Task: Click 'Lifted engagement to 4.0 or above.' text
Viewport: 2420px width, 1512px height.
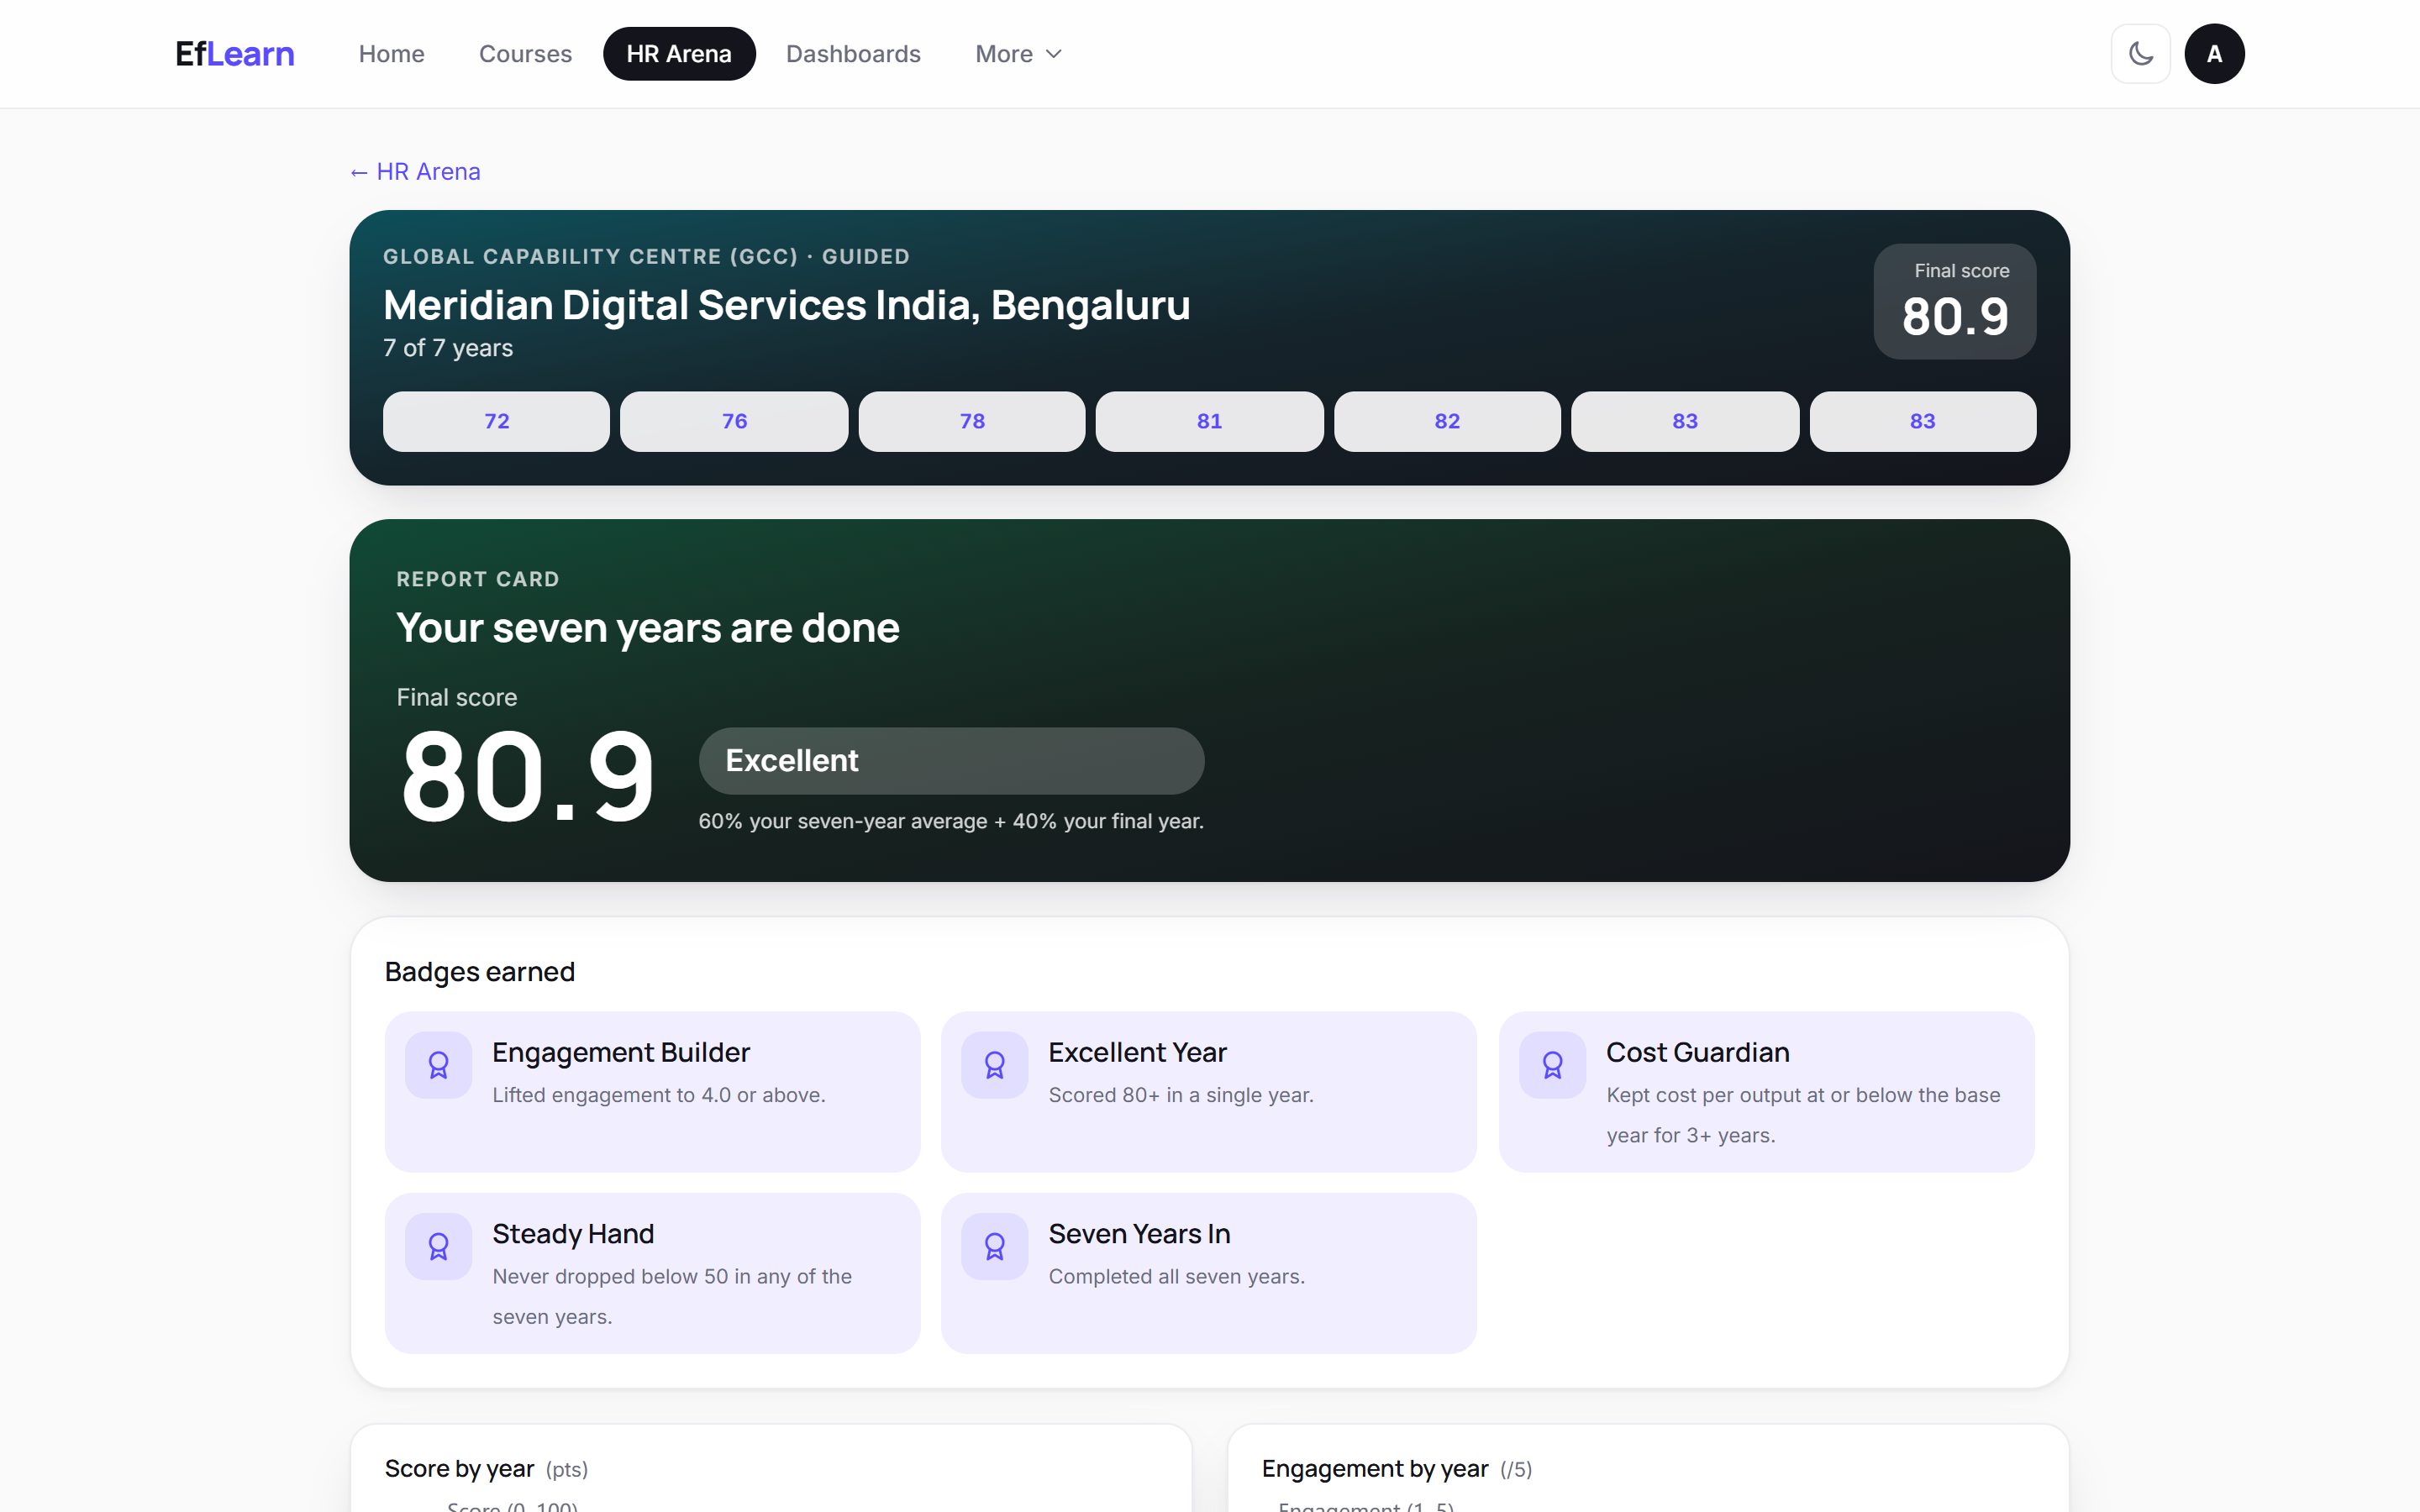Action: pyautogui.click(x=659, y=1095)
